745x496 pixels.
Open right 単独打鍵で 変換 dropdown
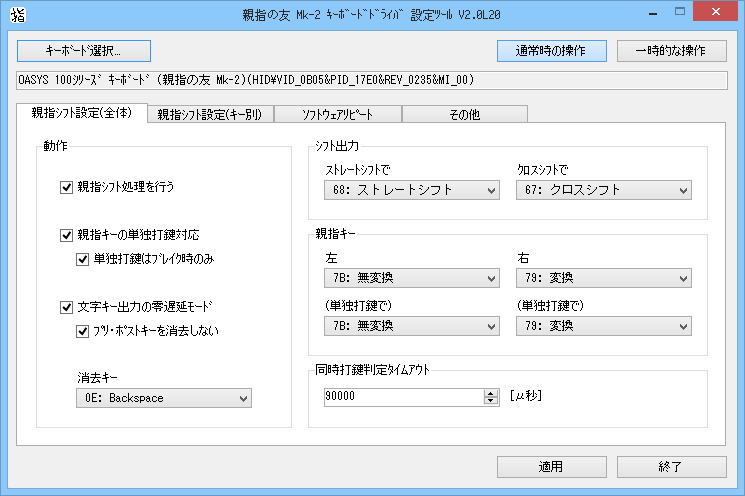click(603, 326)
